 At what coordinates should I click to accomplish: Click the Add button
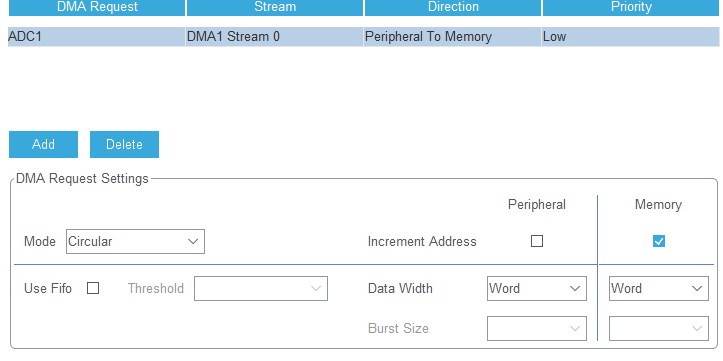point(43,144)
